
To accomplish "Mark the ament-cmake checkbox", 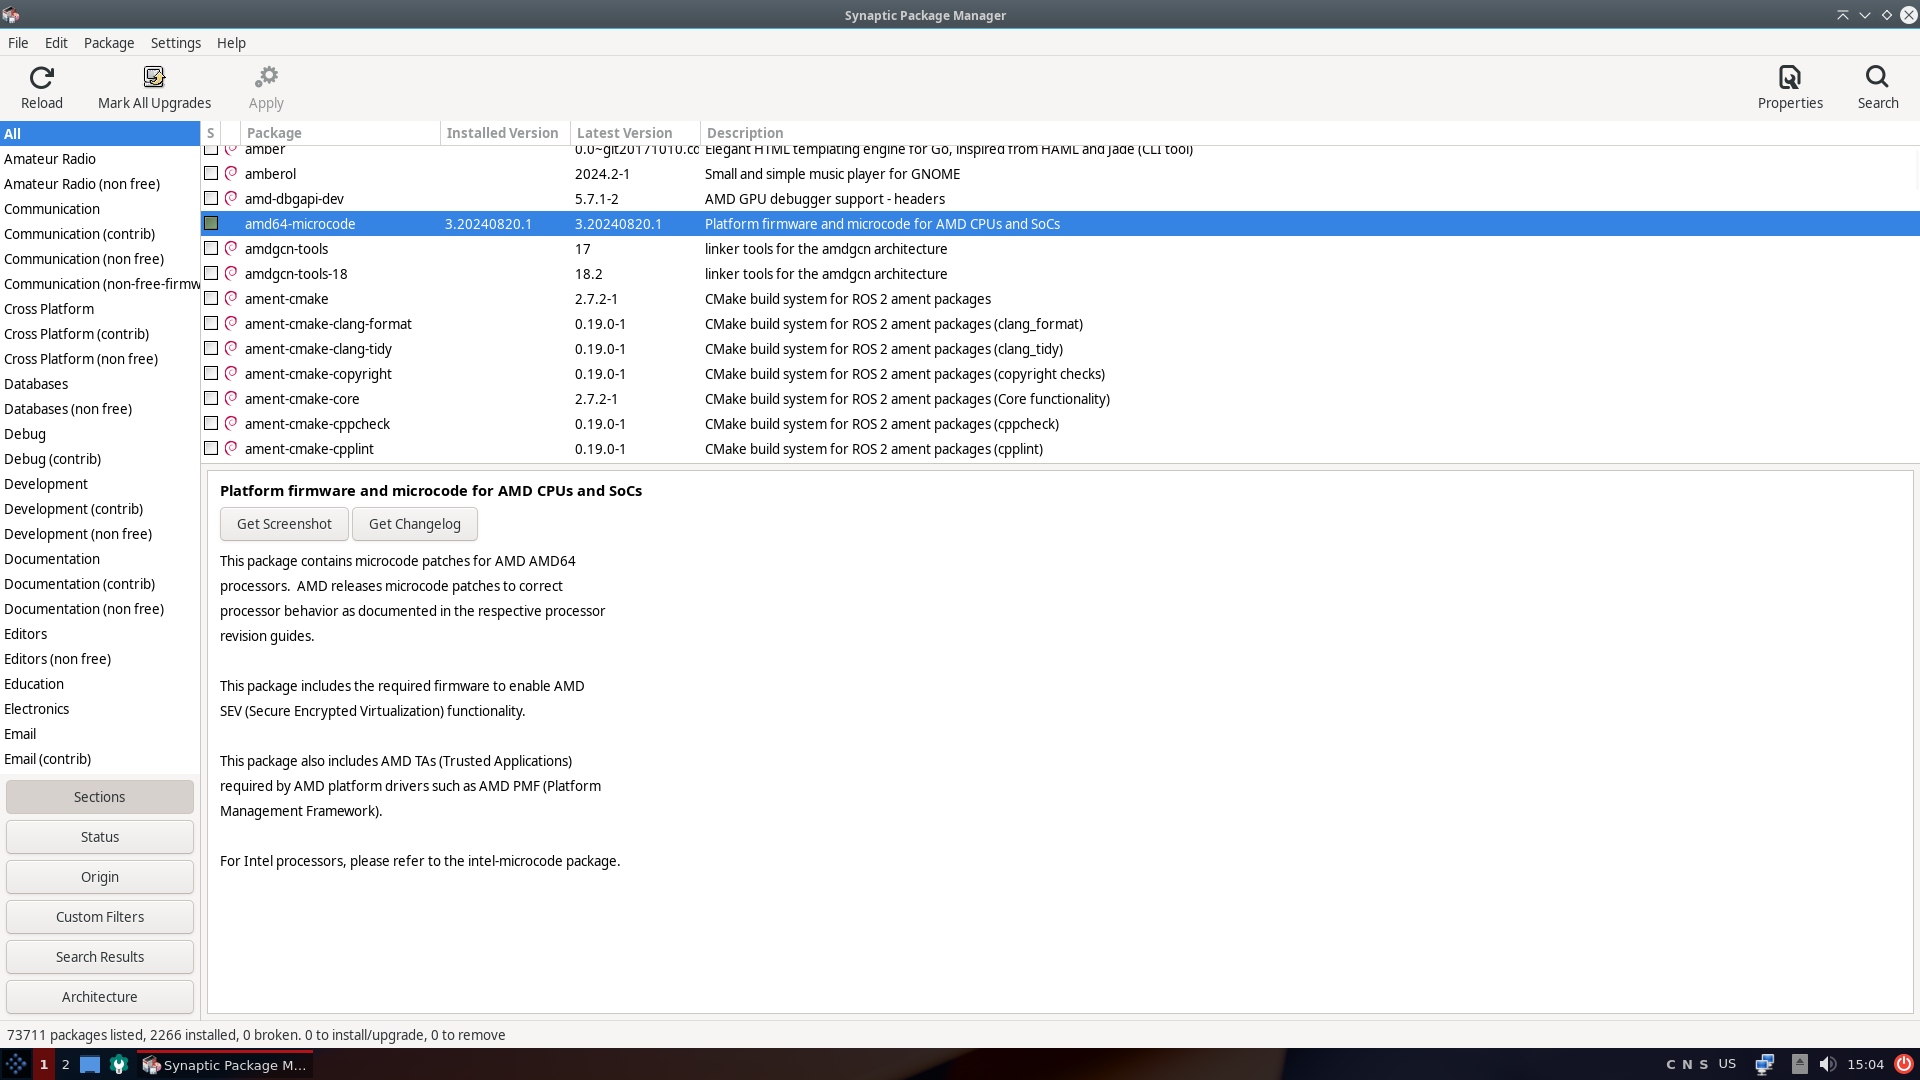I will click(x=211, y=298).
